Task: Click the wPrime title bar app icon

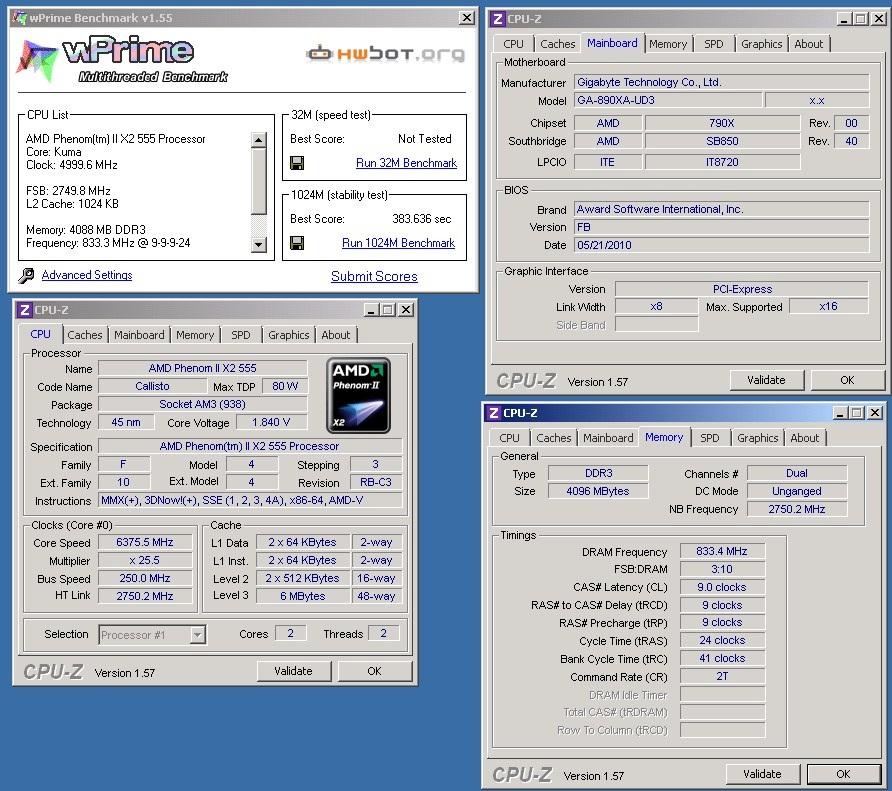Action: pyautogui.click(x=20, y=18)
